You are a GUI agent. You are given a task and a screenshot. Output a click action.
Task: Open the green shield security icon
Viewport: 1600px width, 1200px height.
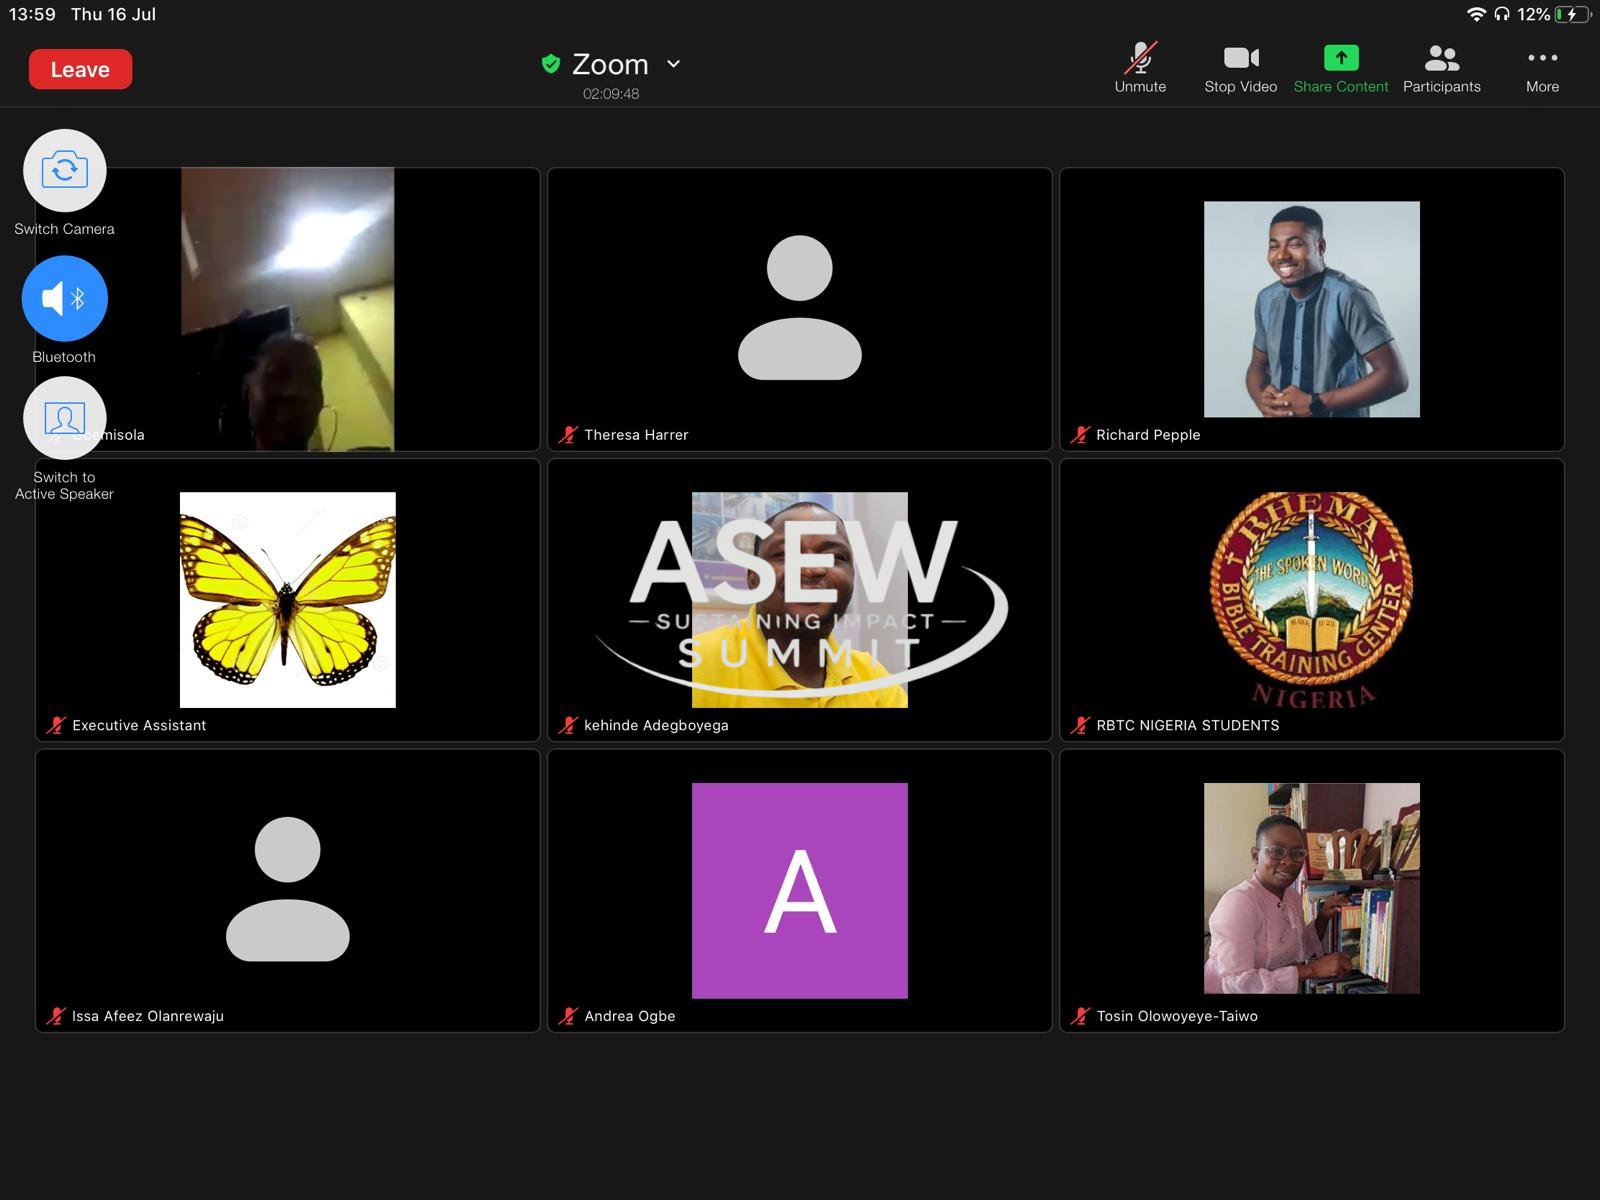point(550,64)
